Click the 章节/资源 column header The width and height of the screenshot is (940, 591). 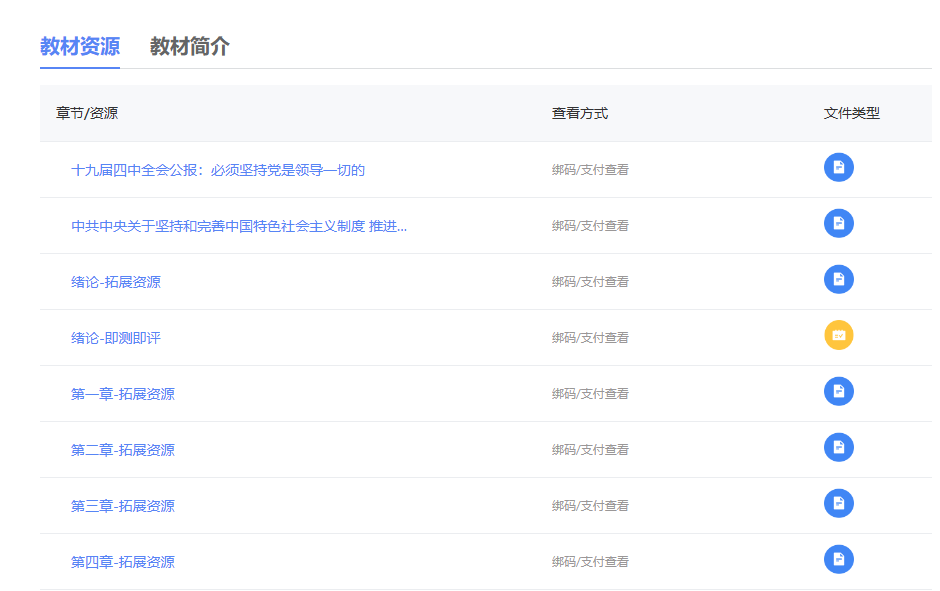tap(87, 113)
